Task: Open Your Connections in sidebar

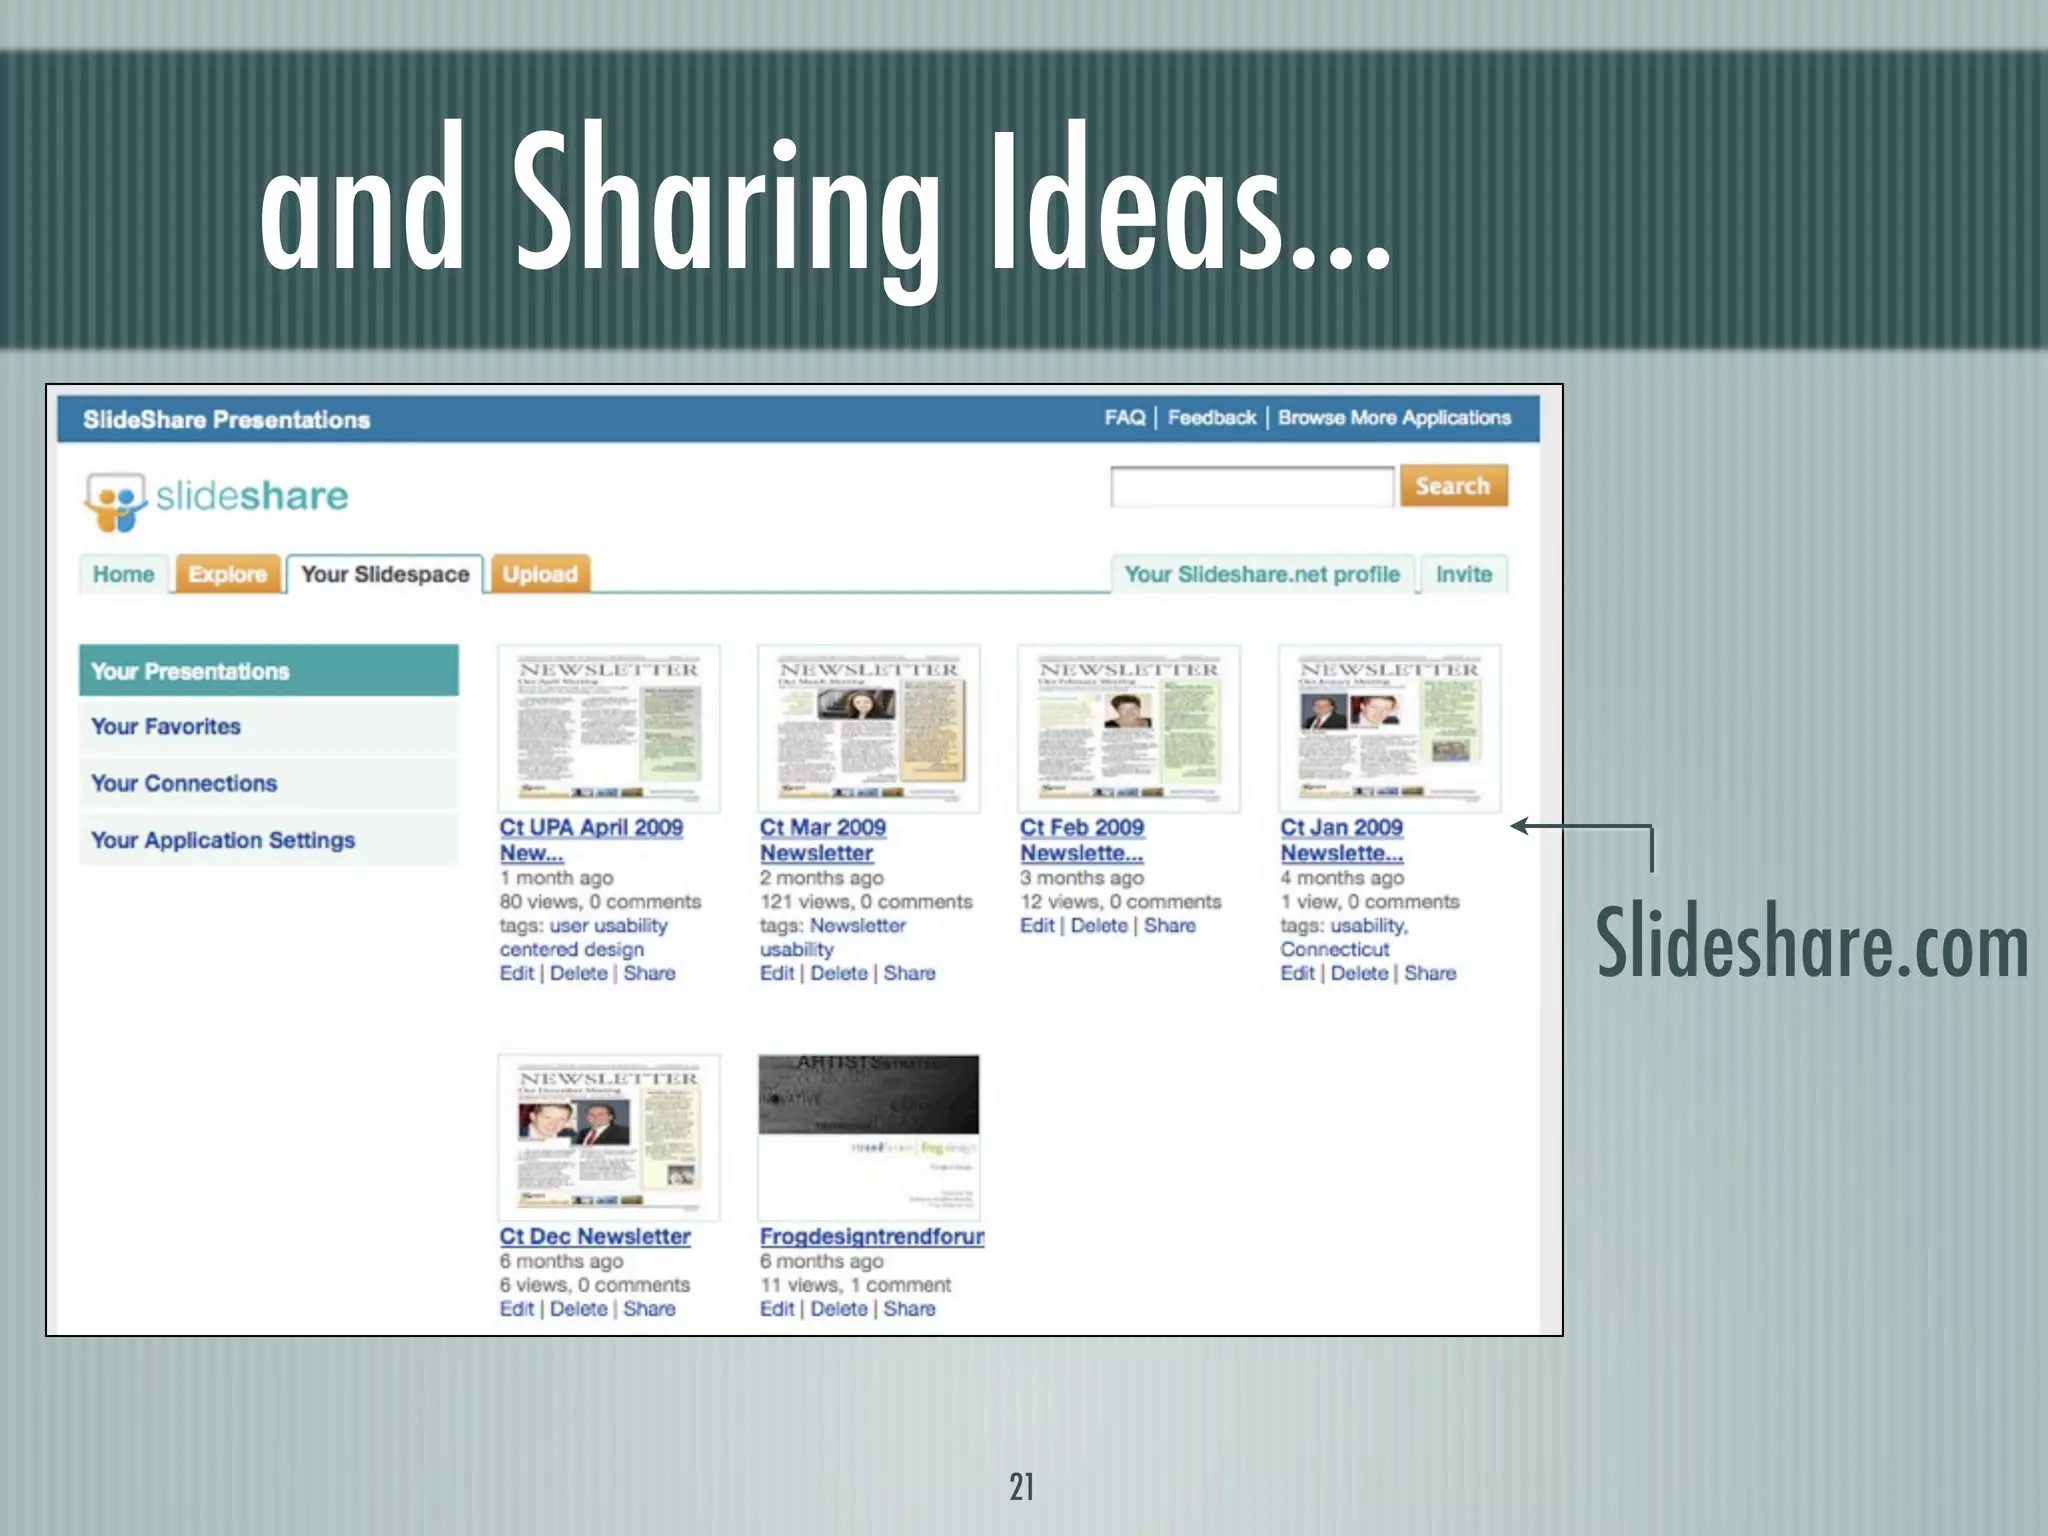Action: click(269, 783)
